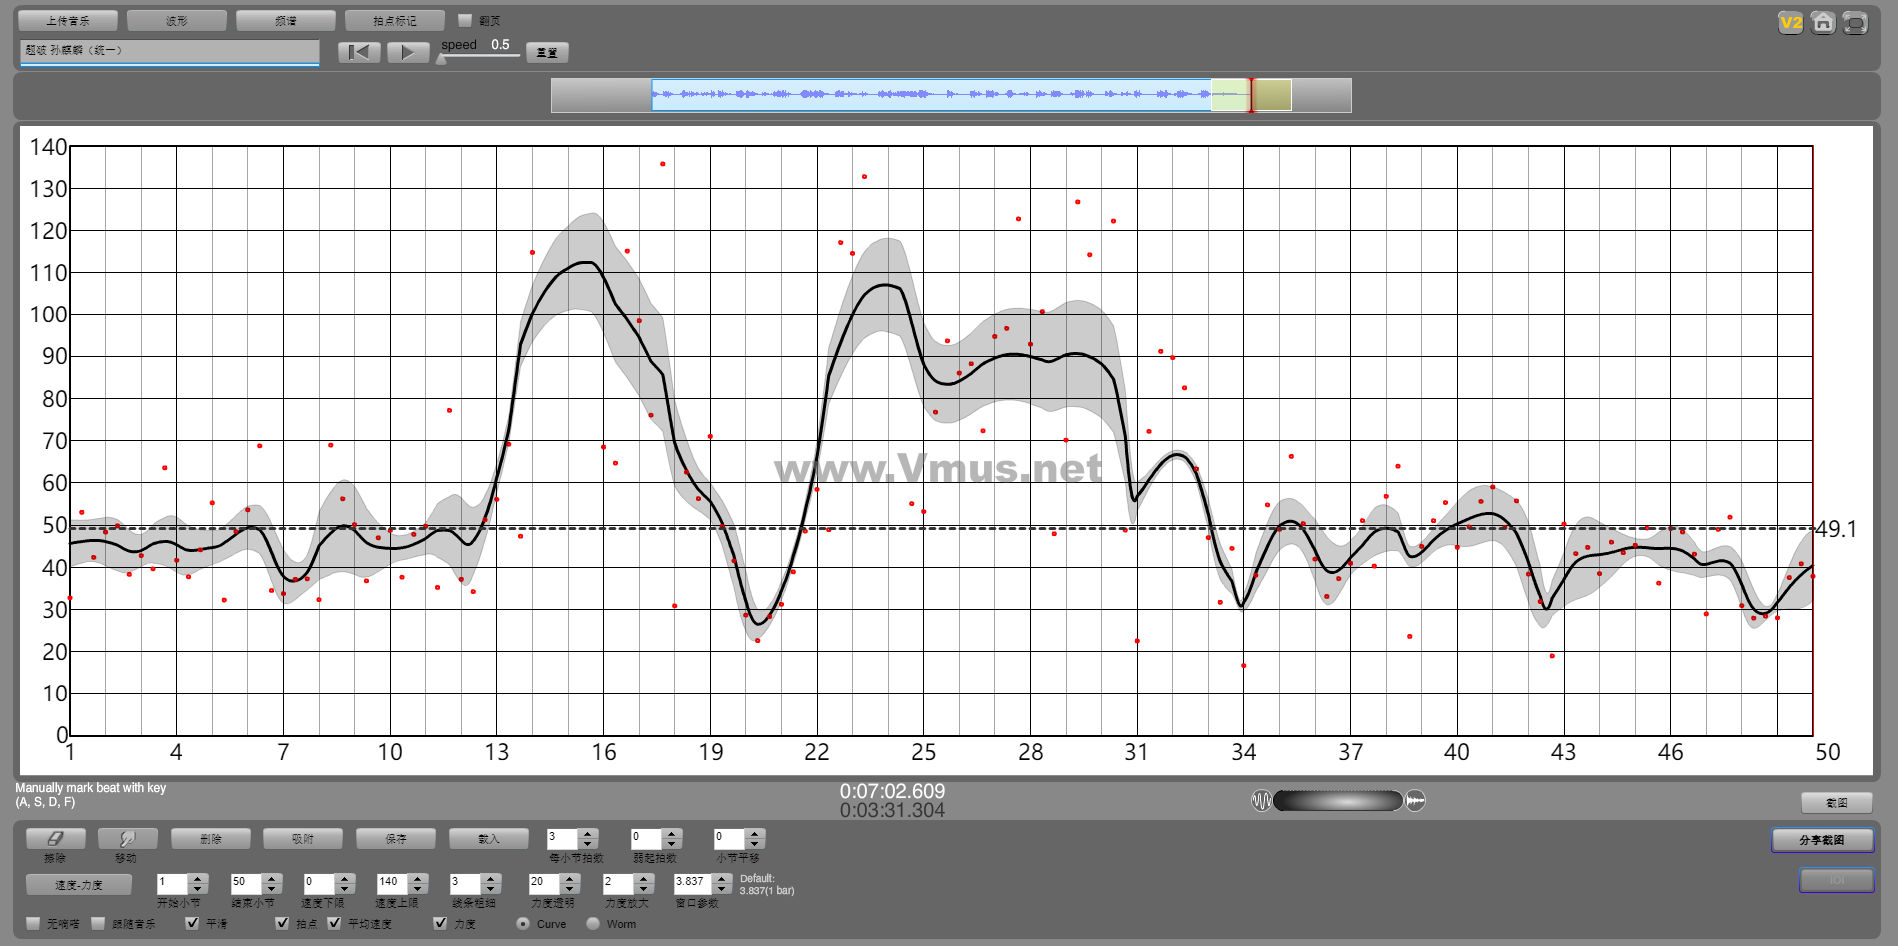Select the move (移动) tool

point(127,839)
